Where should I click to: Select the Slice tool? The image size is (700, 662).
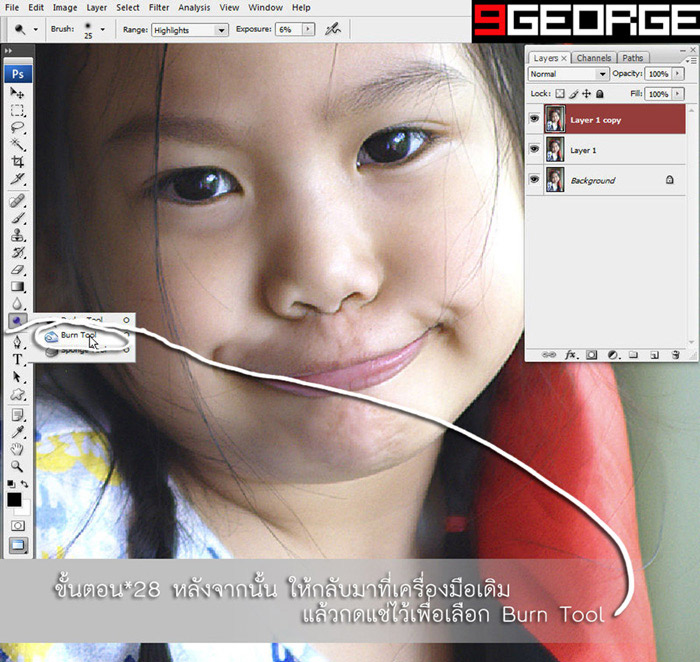[x=17, y=179]
